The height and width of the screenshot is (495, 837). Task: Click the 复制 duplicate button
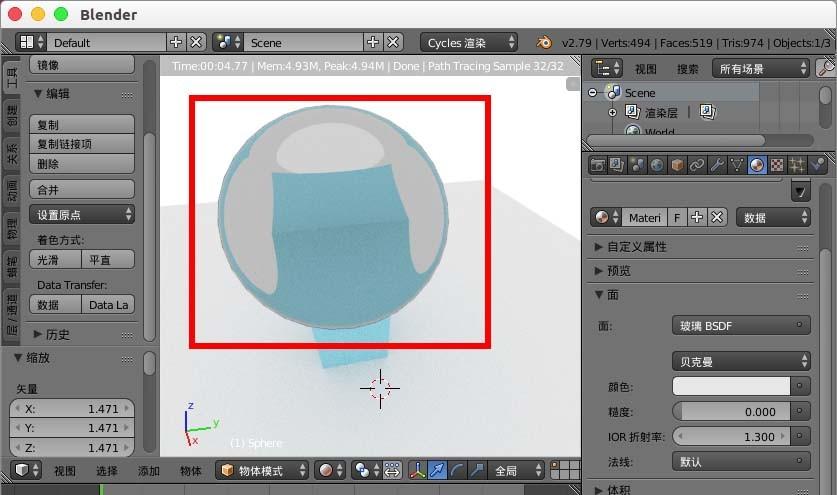click(x=82, y=124)
